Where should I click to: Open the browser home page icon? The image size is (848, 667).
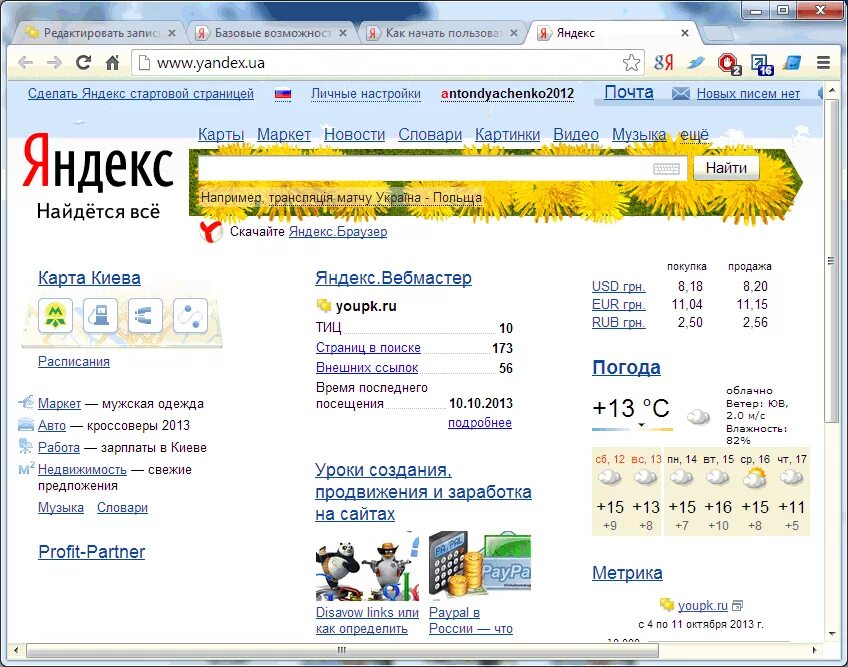point(112,63)
